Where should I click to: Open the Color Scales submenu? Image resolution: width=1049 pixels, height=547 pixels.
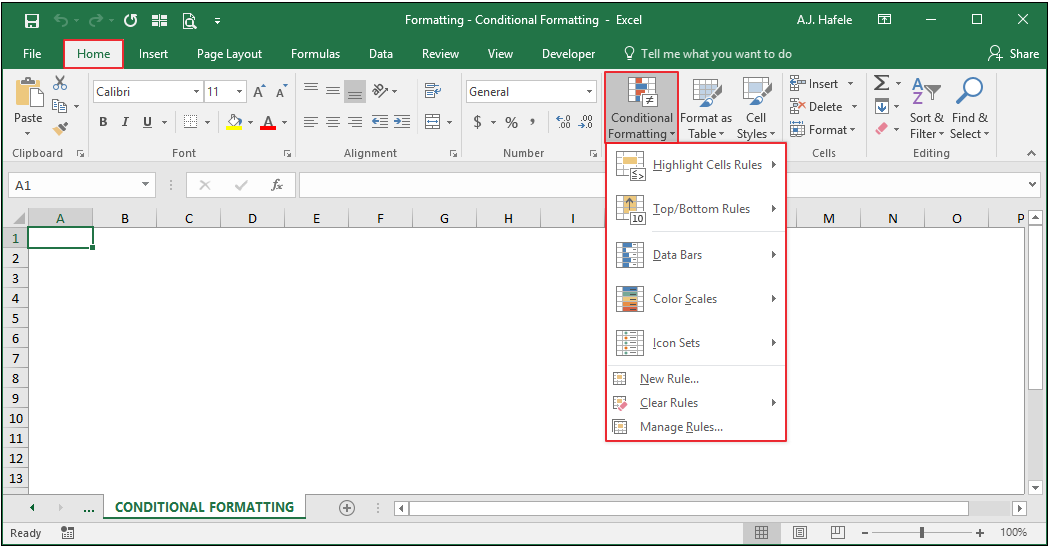pos(696,299)
